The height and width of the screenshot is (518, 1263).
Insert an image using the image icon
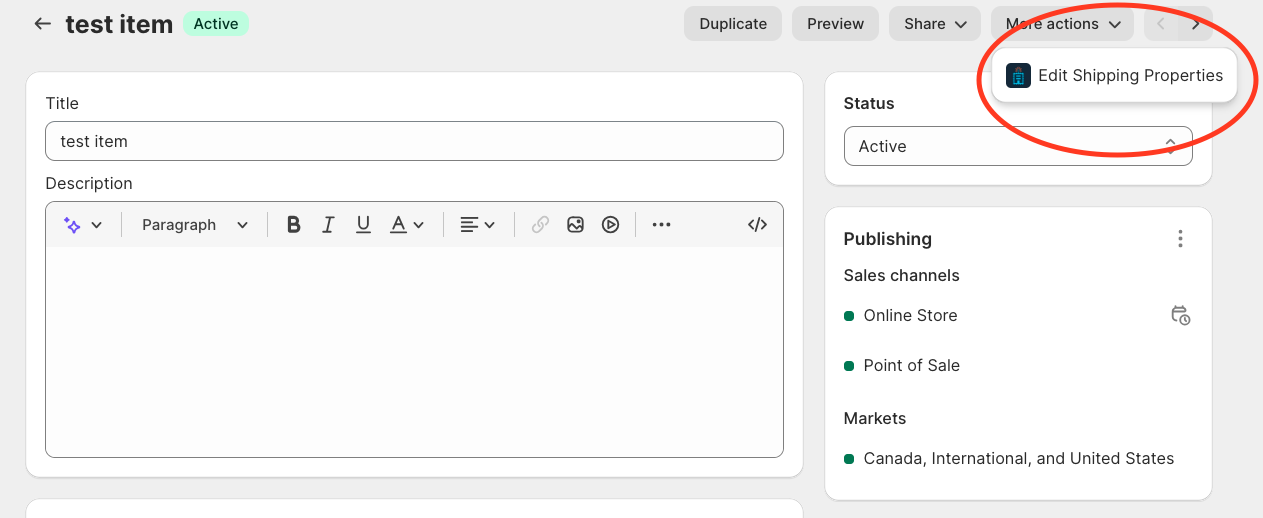[x=575, y=225]
